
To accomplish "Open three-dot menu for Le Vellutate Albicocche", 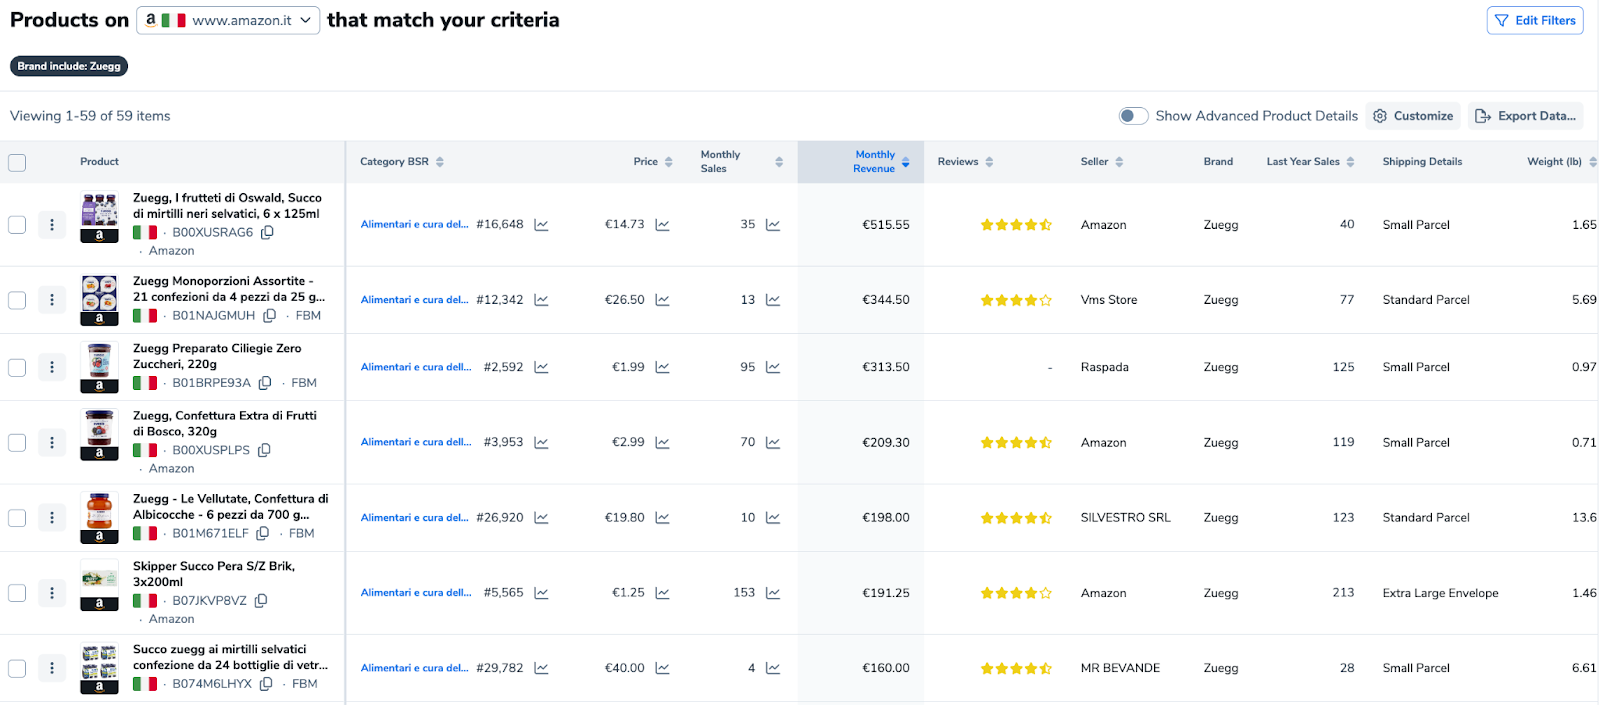I will coord(52,518).
